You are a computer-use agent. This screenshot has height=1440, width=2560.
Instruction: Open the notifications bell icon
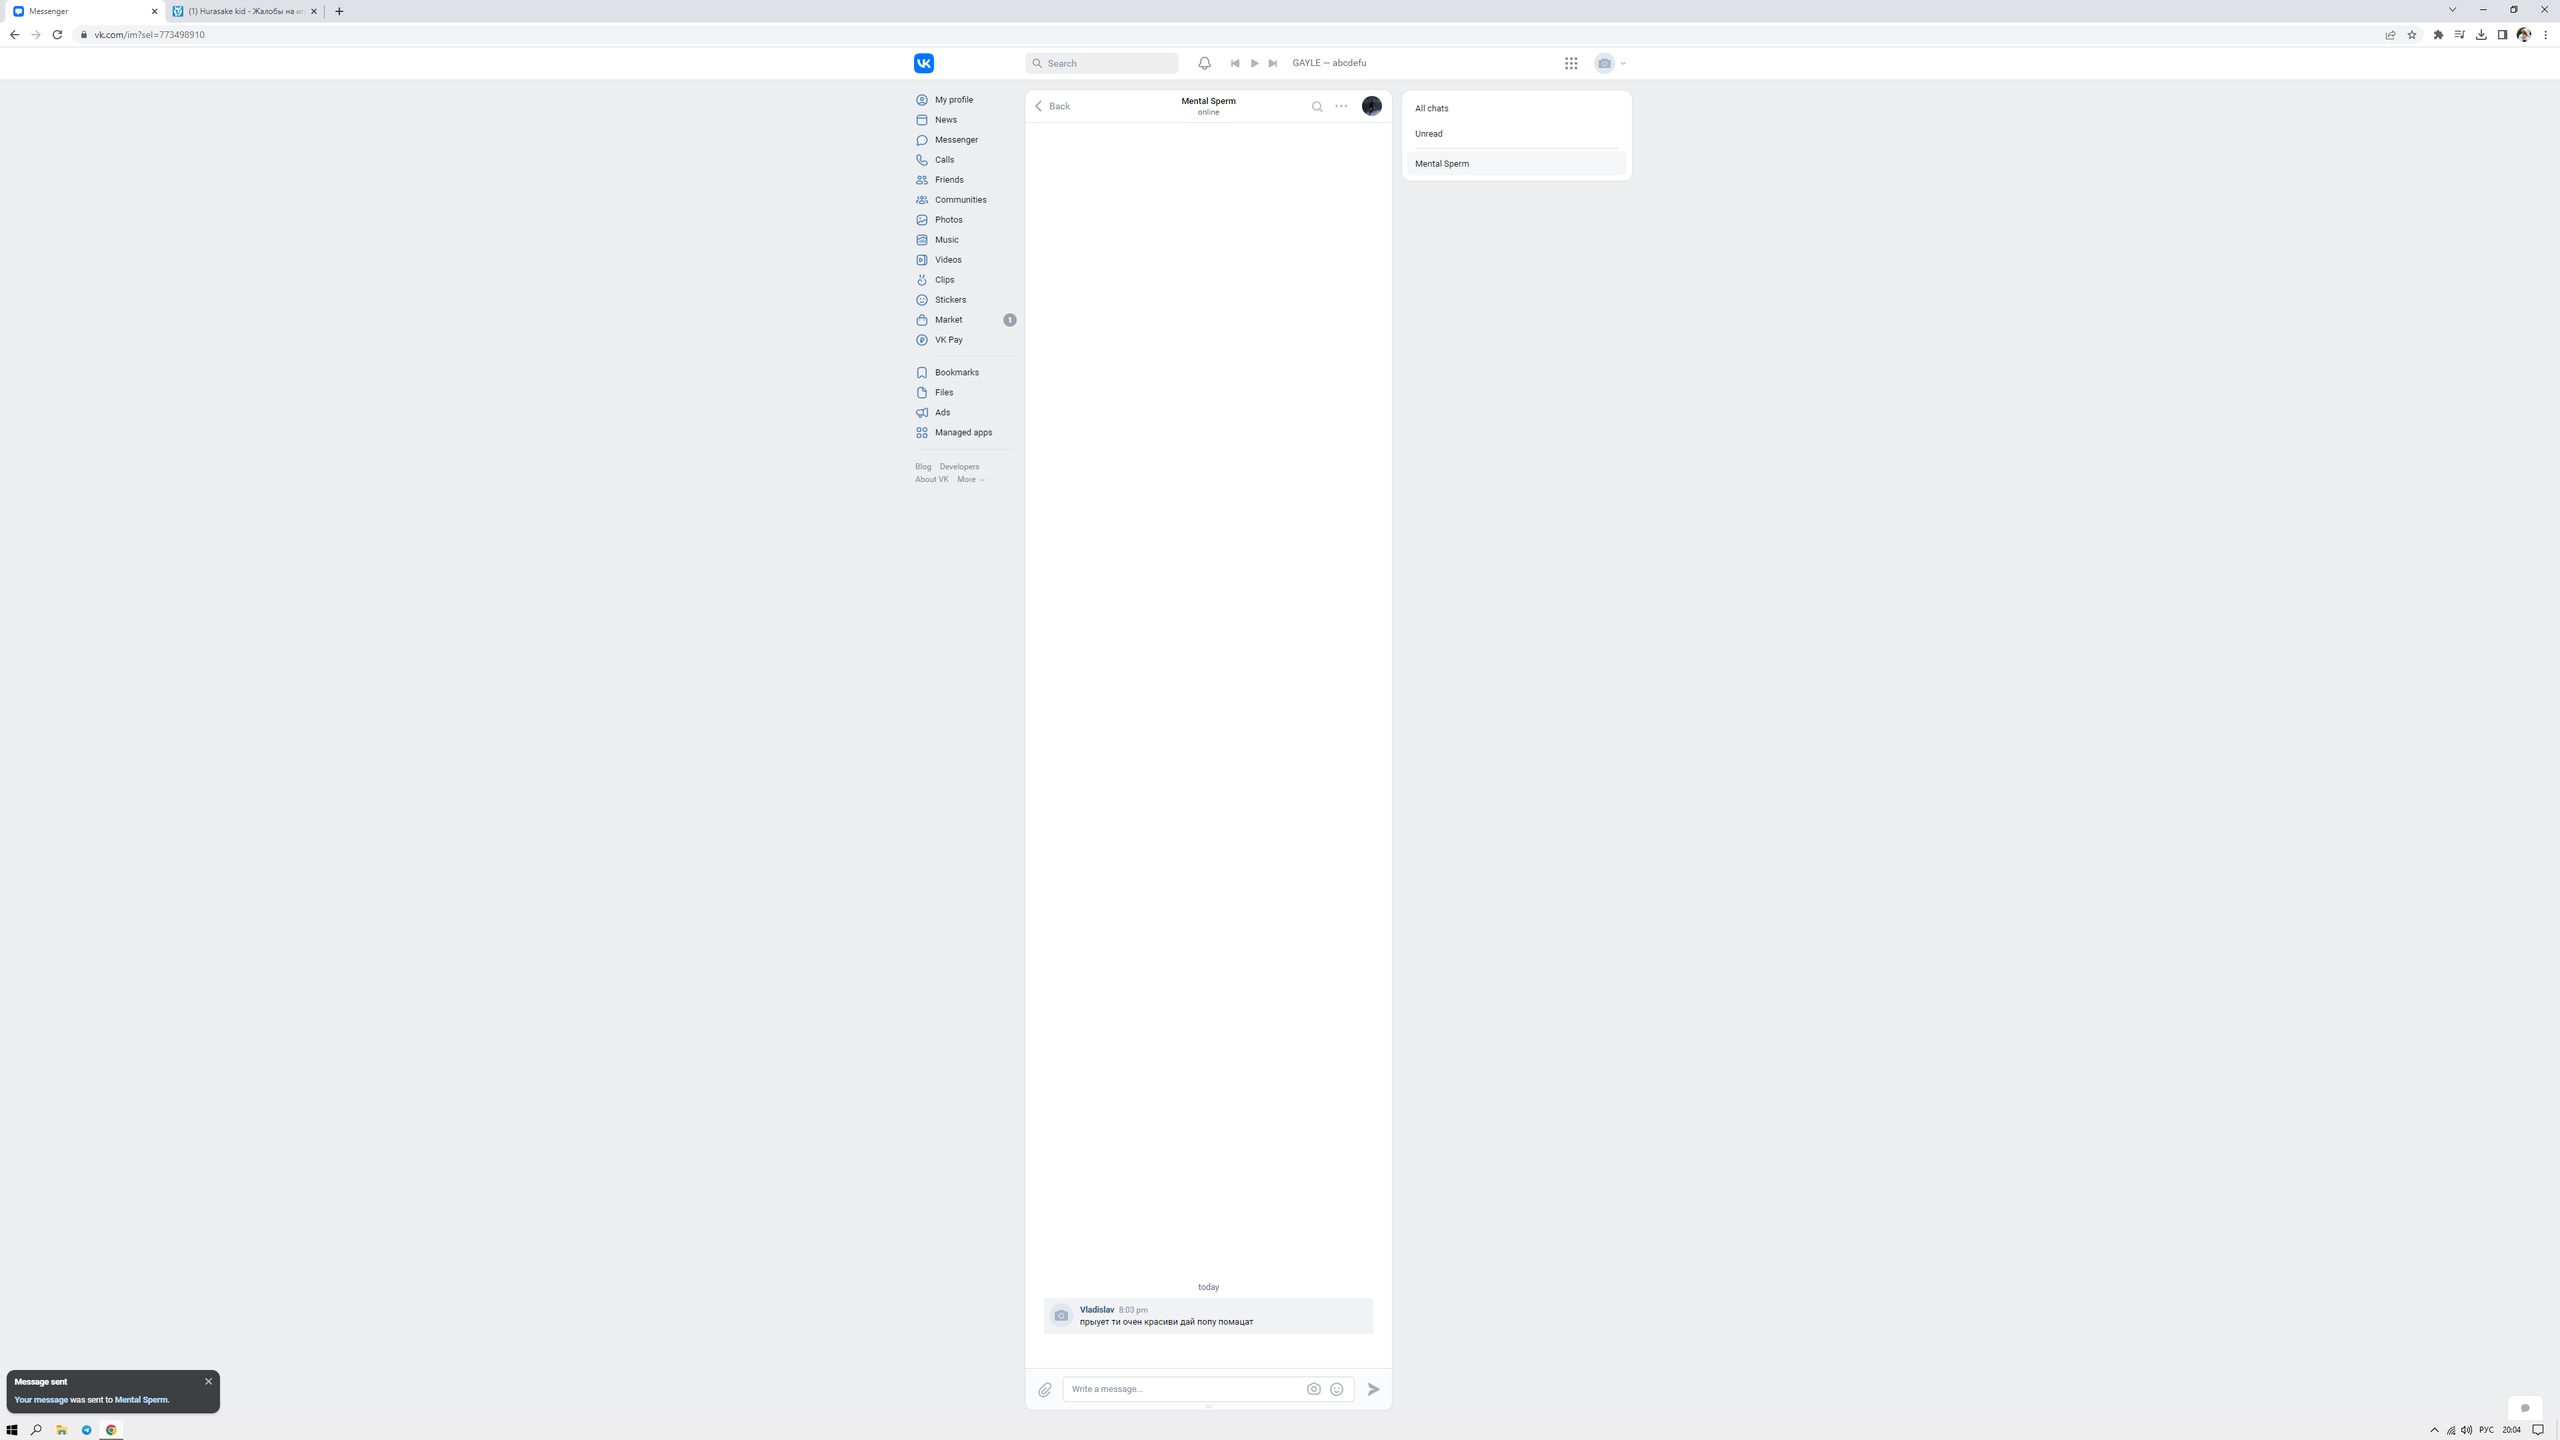[x=1204, y=63]
